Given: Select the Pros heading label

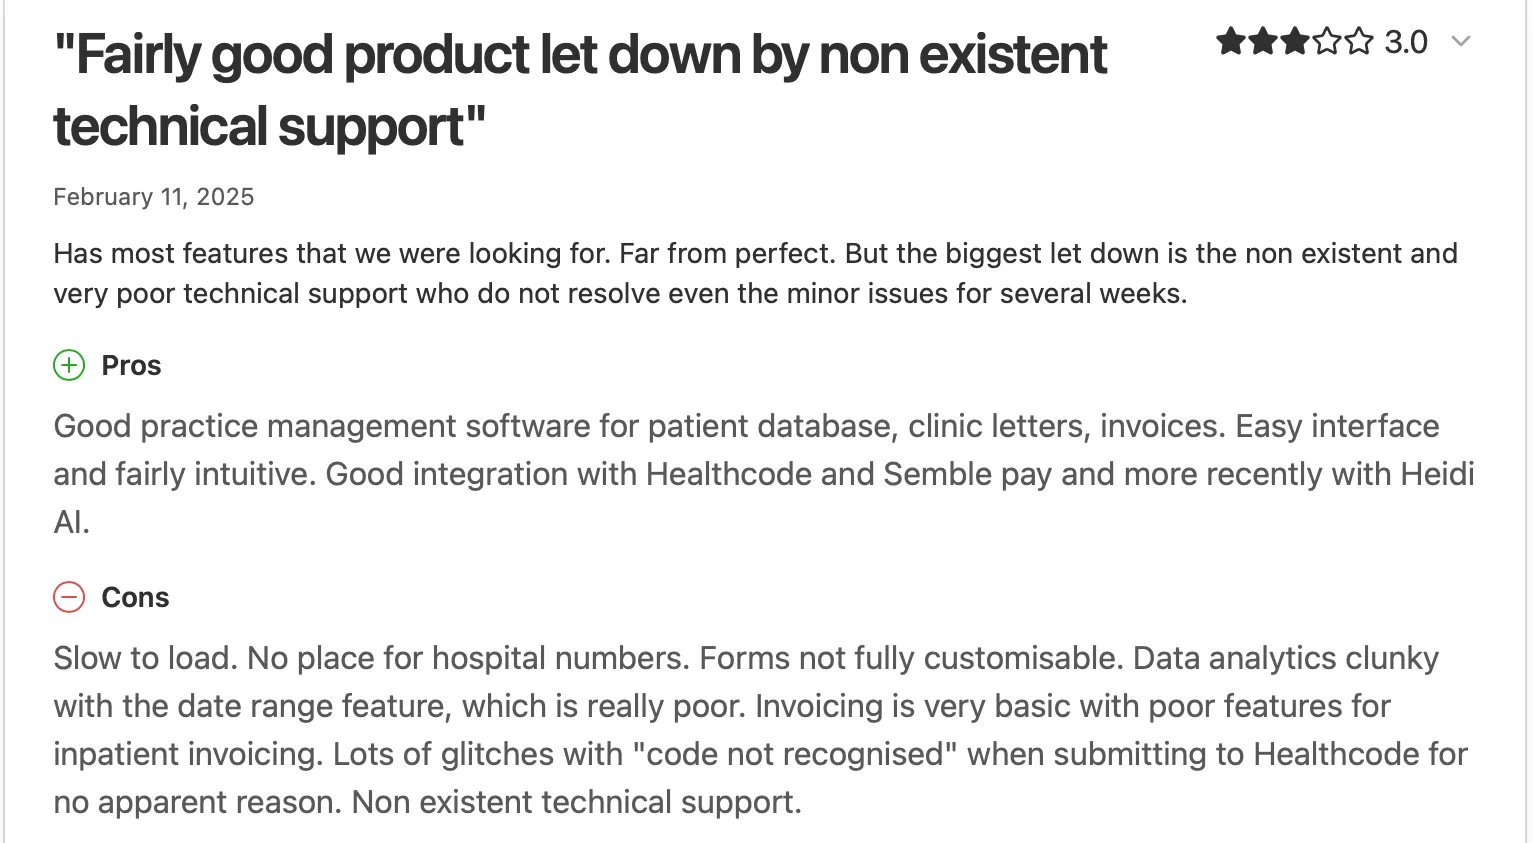Looking at the screenshot, I should 131,366.
